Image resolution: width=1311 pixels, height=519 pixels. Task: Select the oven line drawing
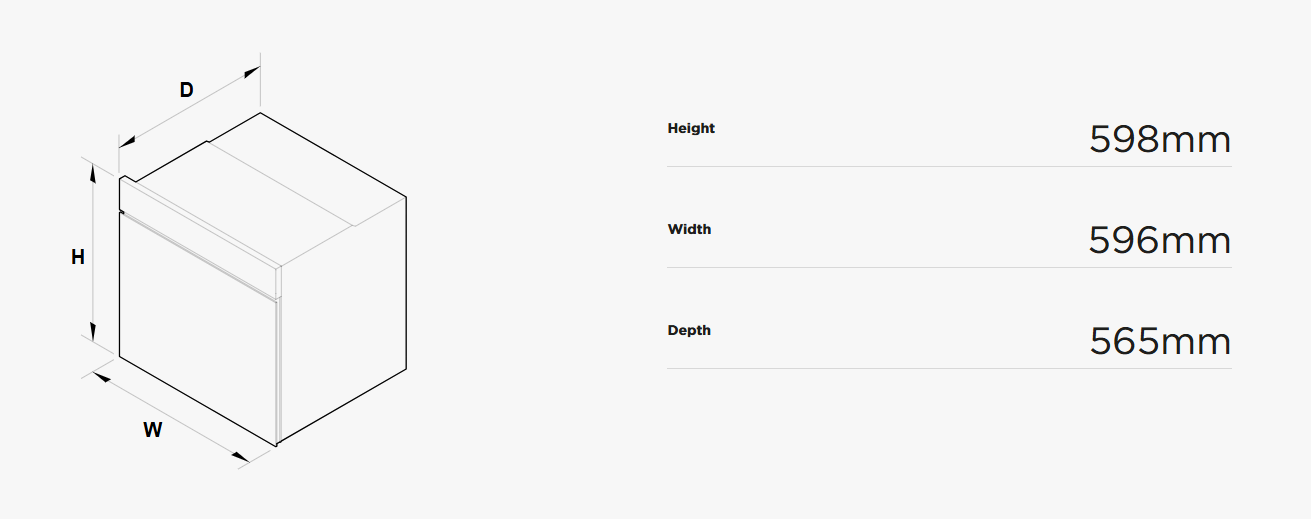tap(262, 279)
